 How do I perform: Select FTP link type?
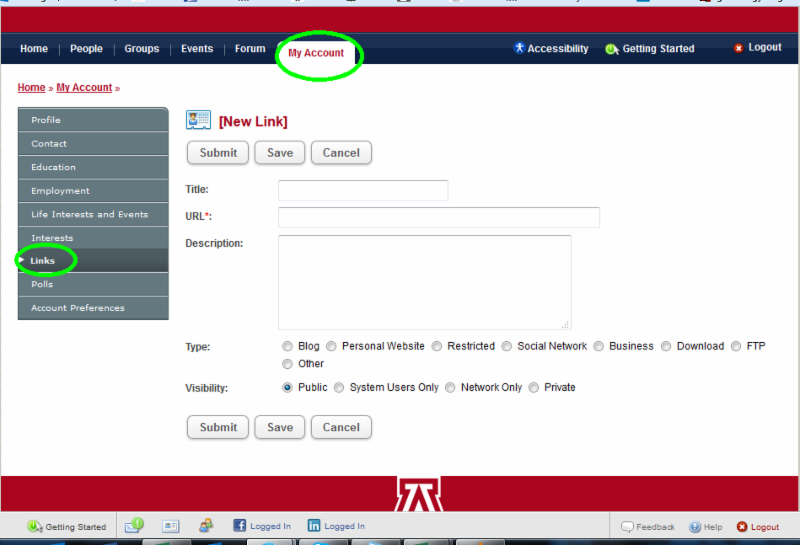coord(736,346)
